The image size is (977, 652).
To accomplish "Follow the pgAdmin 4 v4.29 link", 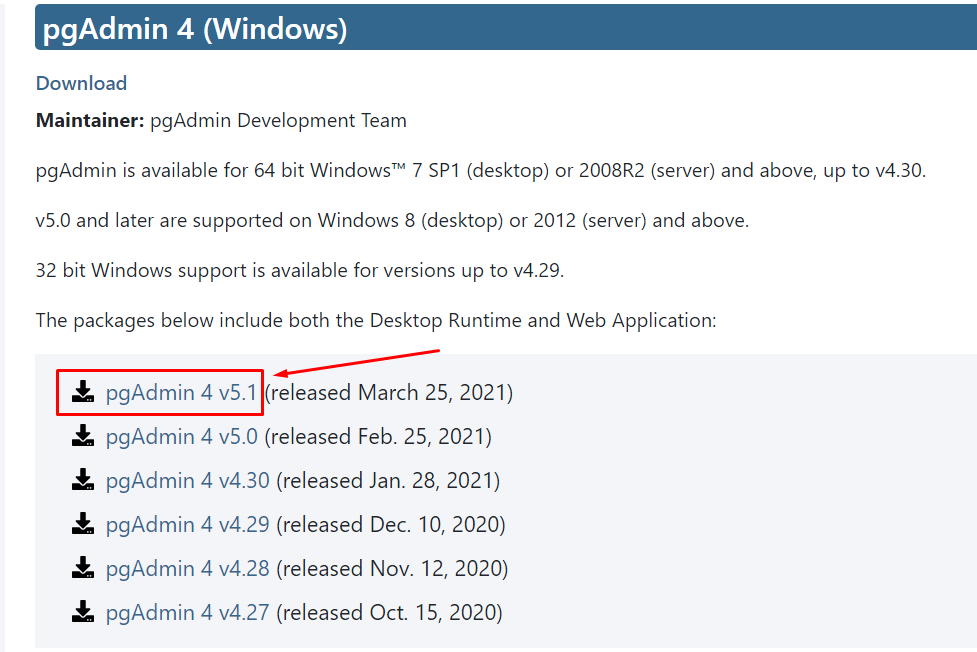I will (188, 525).
